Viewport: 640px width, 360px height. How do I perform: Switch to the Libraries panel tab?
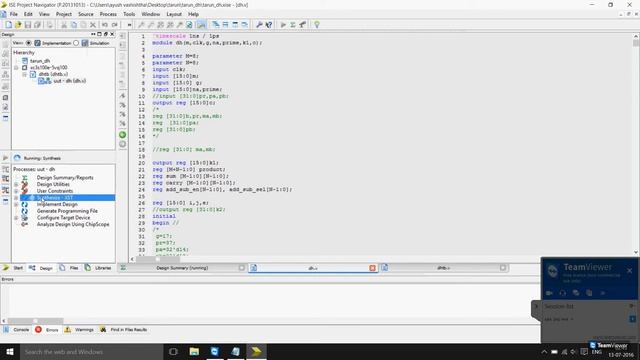click(x=98, y=268)
